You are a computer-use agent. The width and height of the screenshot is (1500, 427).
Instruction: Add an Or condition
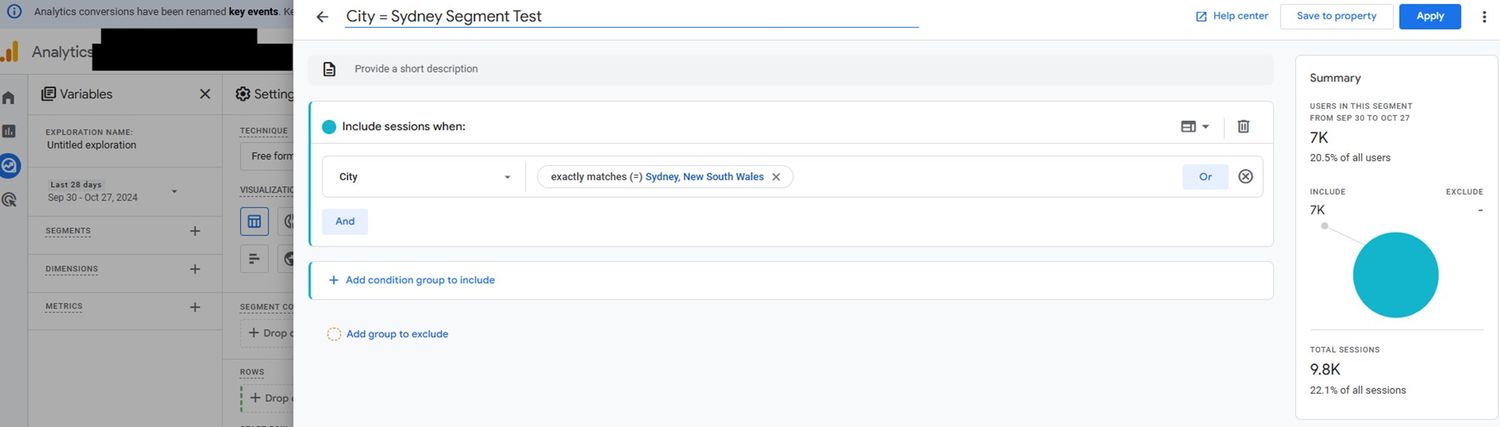pyautogui.click(x=1205, y=177)
